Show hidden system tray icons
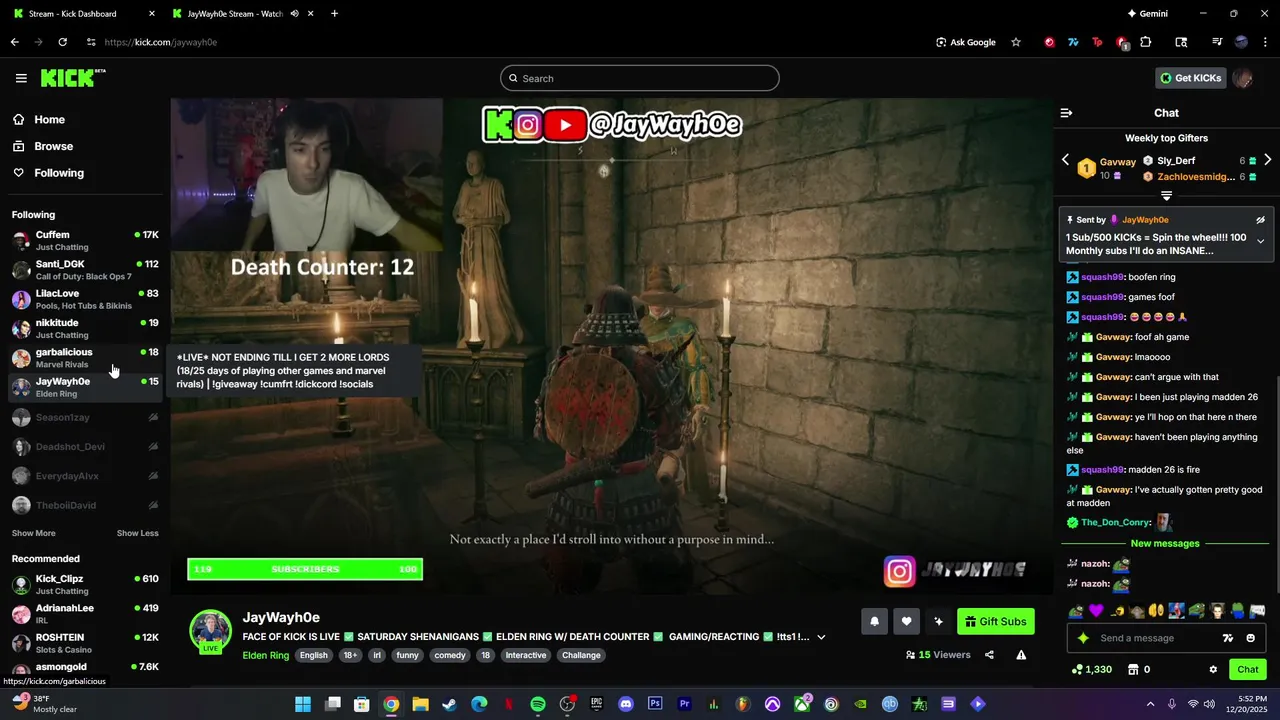Image resolution: width=1280 pixels, height=720 pixels. point(1149,704)
